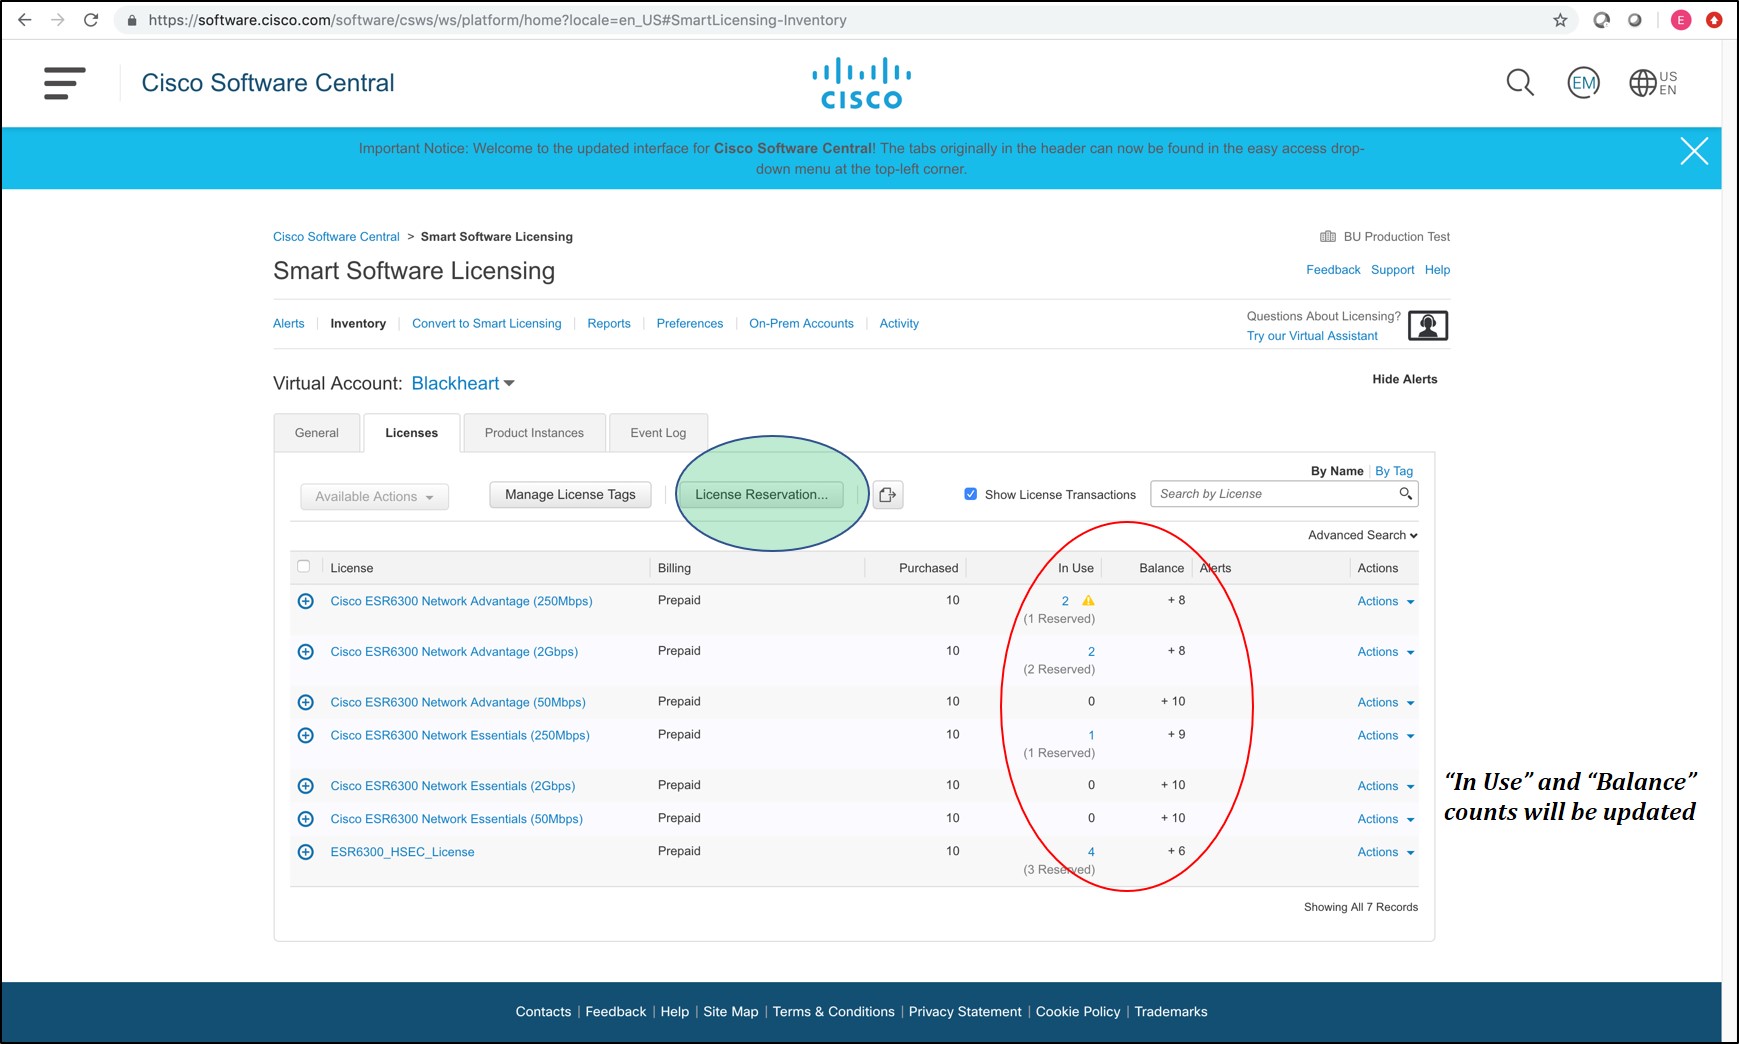Viewport: 1739px width, 1044px height.
Task: Toggle Show License Transactions checkbox
Action: [970, 494]
